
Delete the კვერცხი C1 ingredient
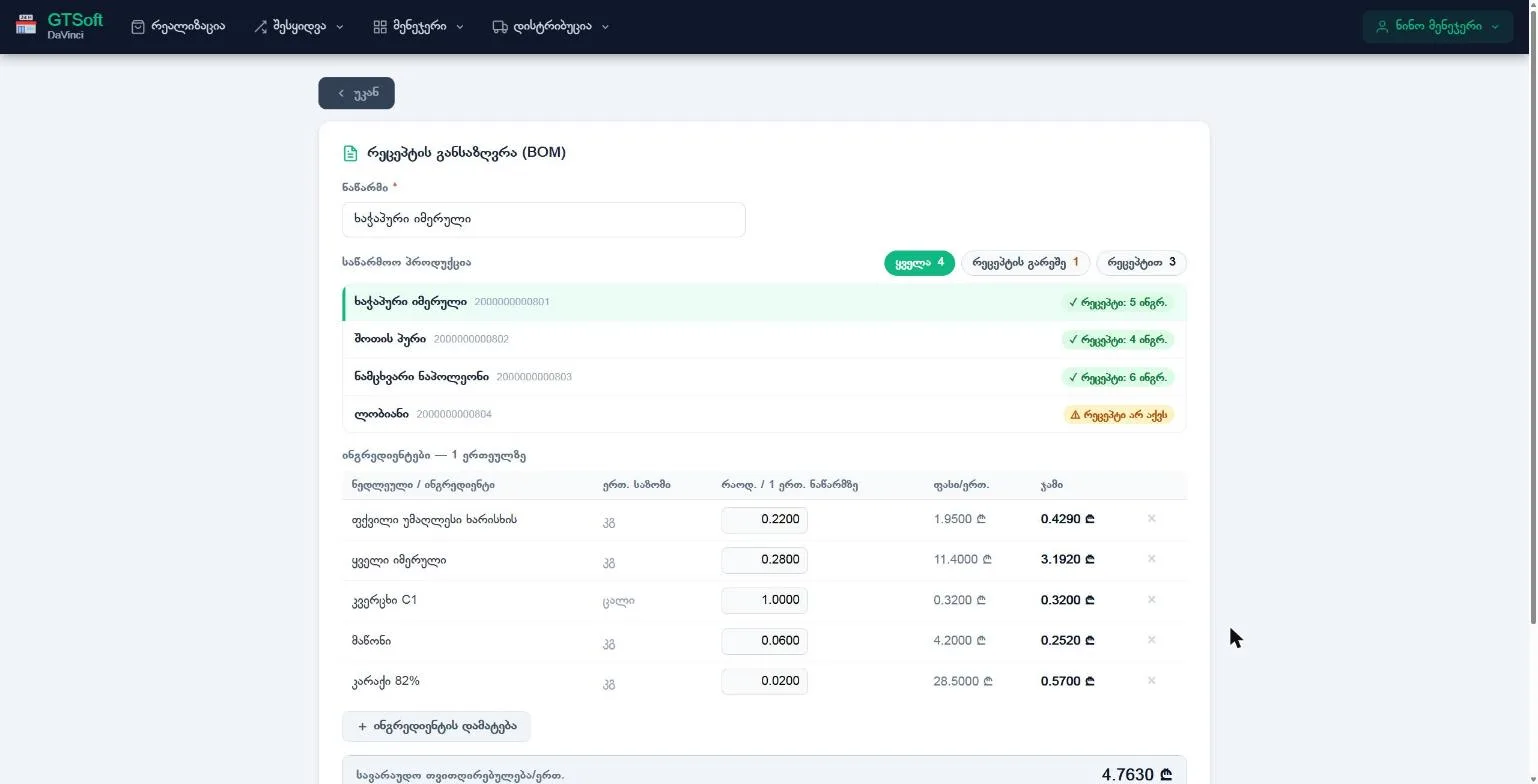[x=1151, y=600]
